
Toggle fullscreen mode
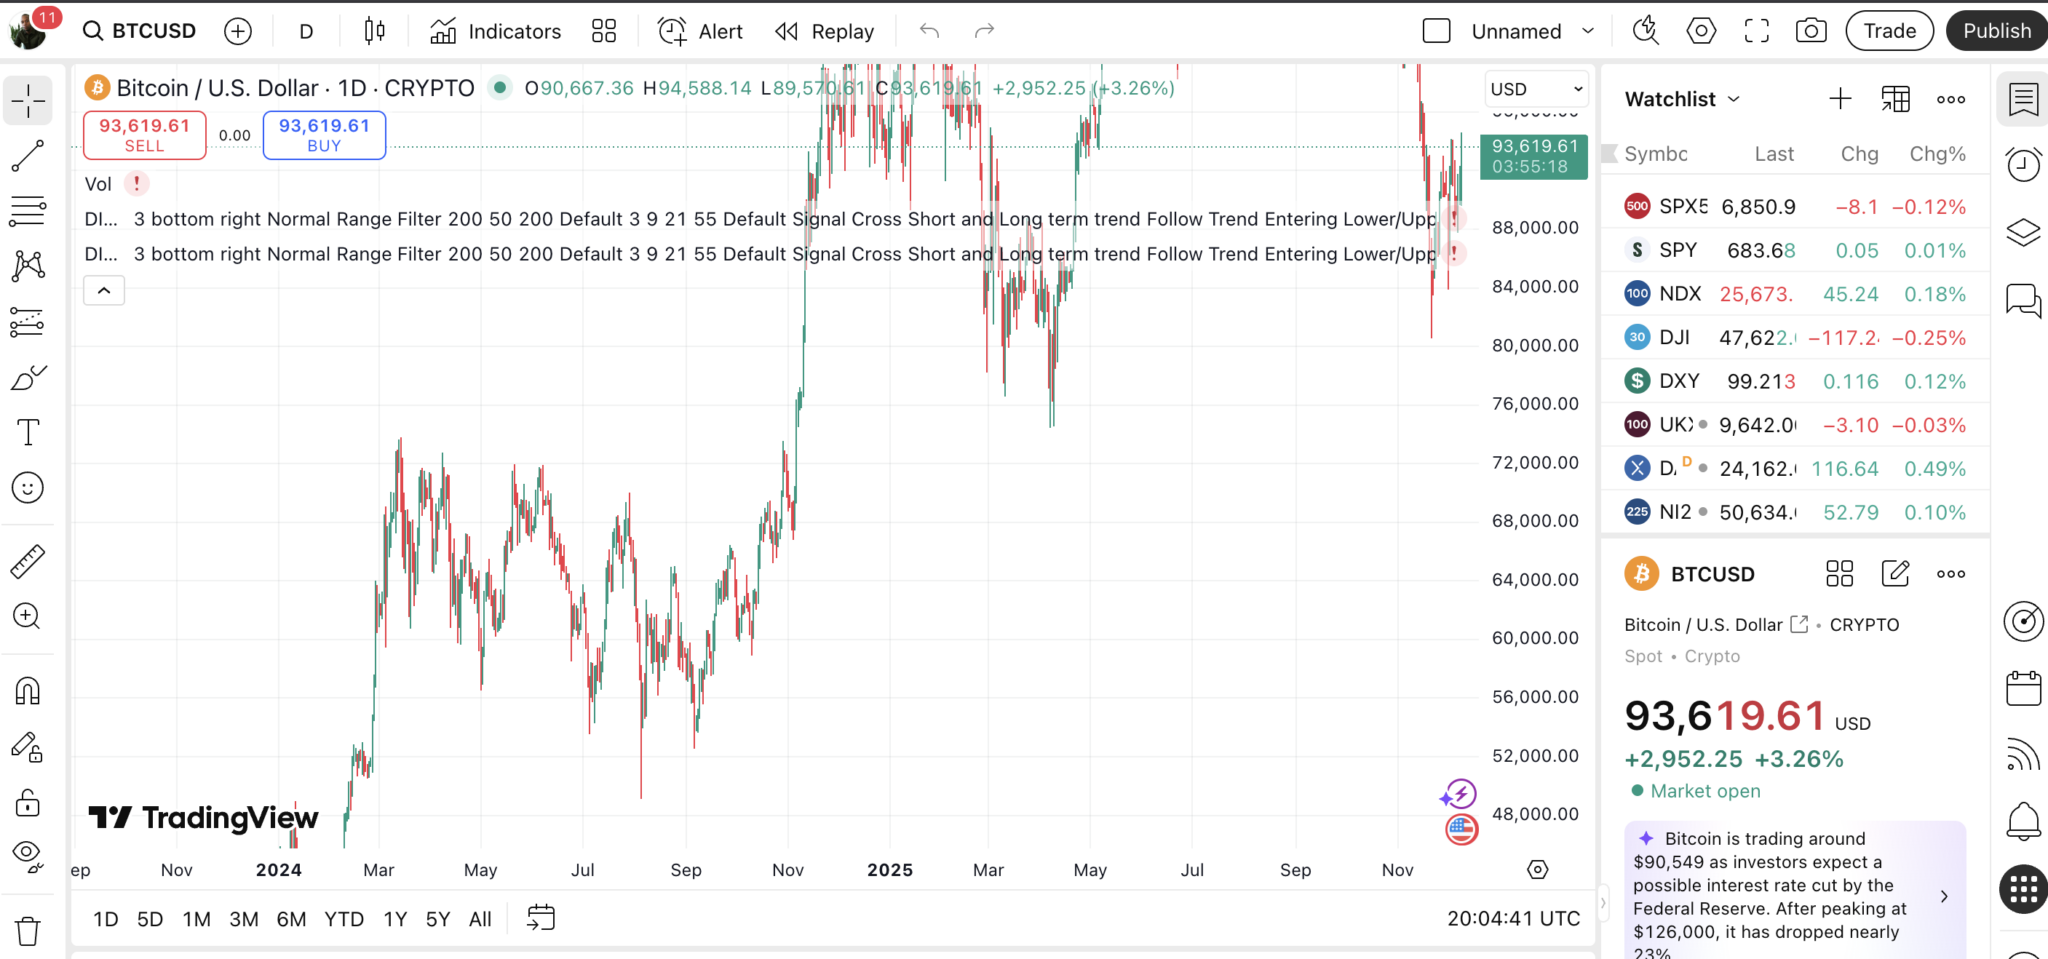[1756, 31]
